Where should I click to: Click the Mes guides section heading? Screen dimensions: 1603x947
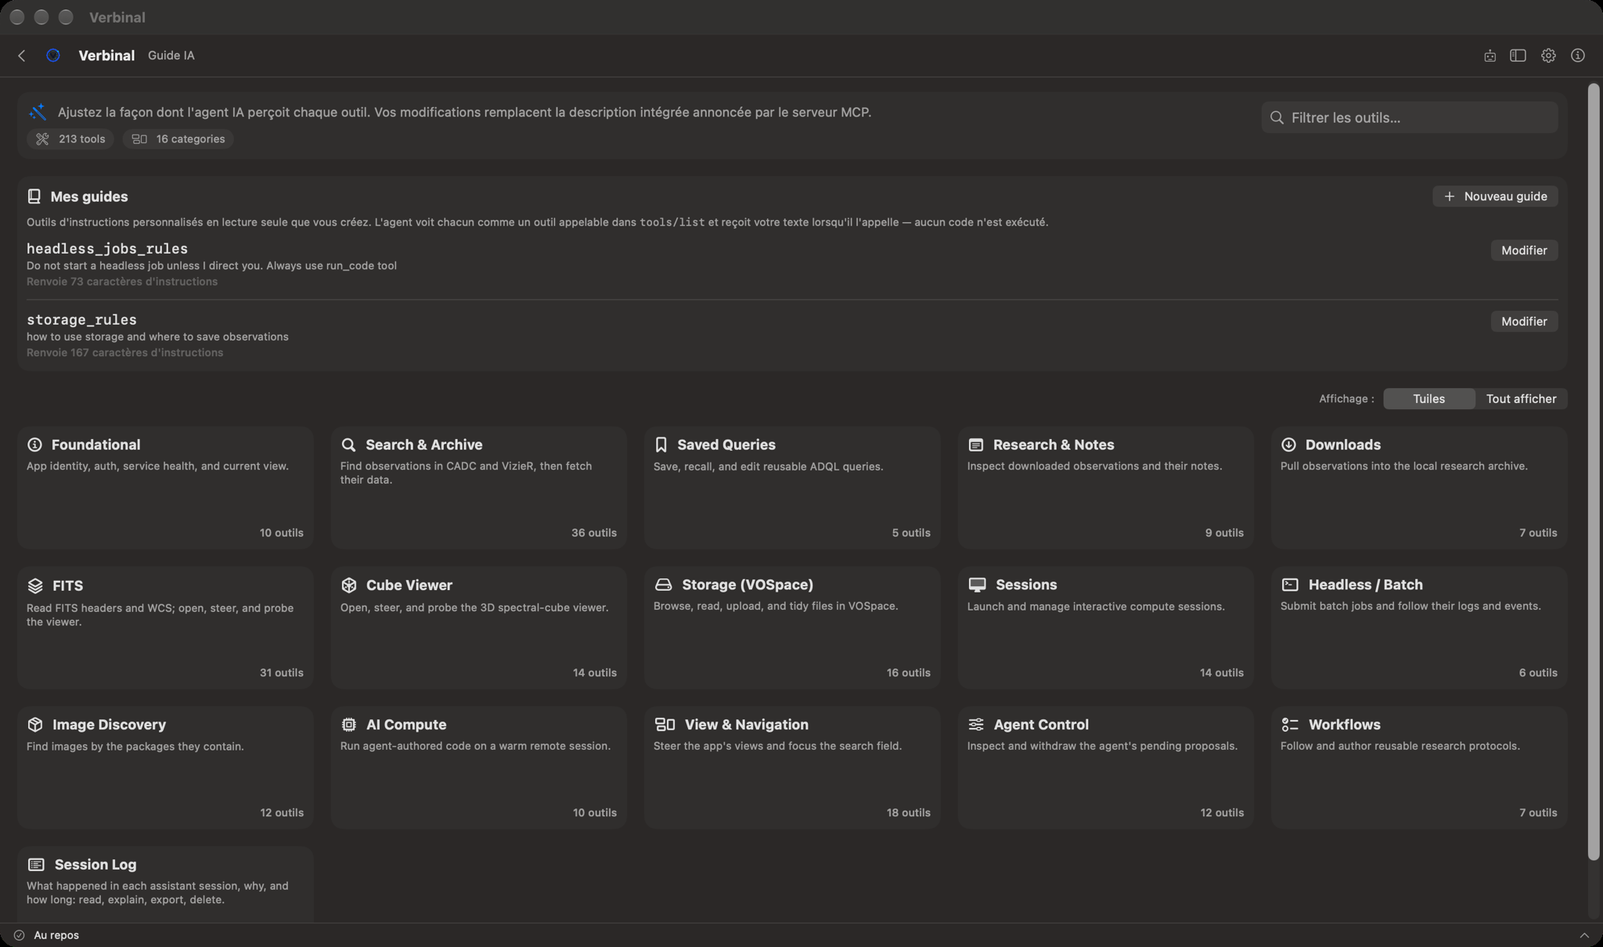coord(89,197)
